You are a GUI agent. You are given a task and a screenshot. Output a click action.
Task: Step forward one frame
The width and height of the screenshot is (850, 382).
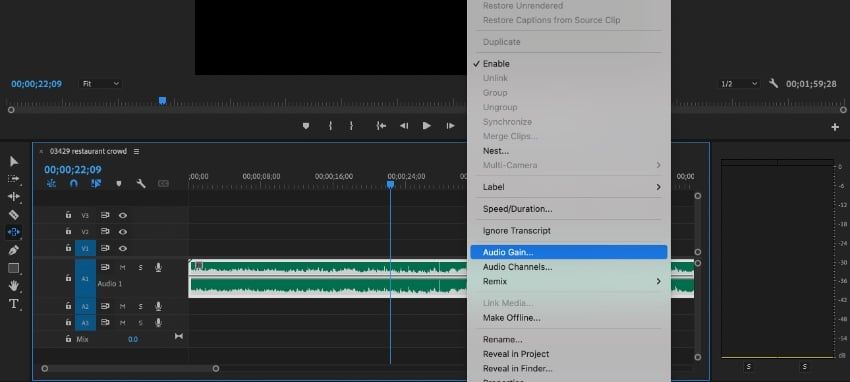(450, 126)
